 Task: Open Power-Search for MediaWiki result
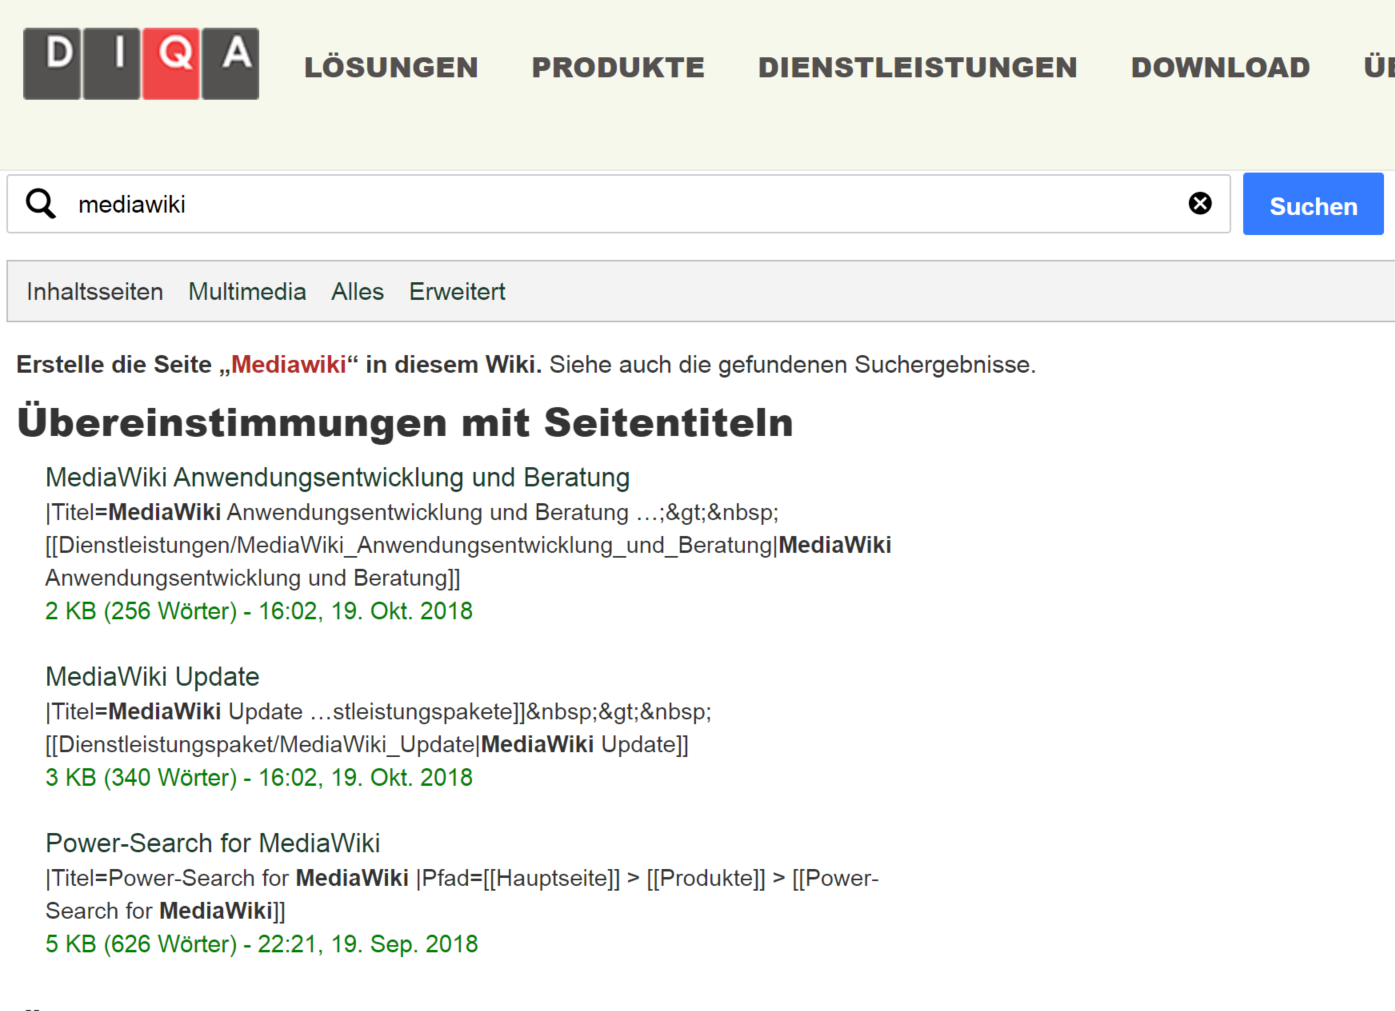212,843
